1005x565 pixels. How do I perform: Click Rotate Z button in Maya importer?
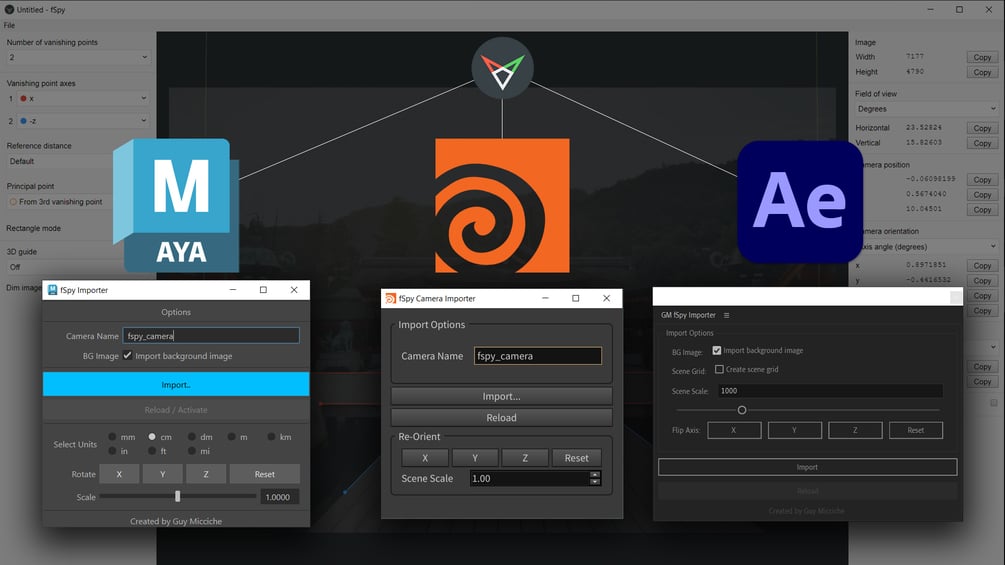tap(206, 474)
